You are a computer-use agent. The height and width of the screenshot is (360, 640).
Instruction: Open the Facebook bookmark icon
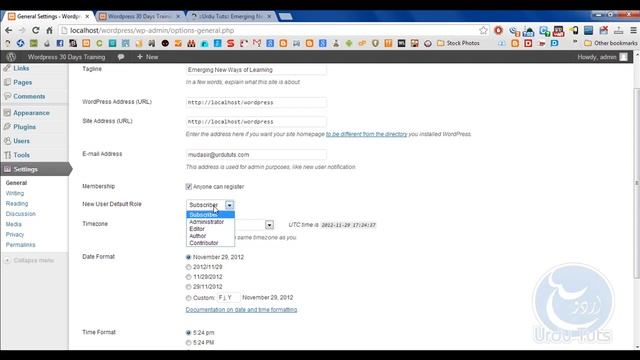pyautogui.click(x=60, y=43)
